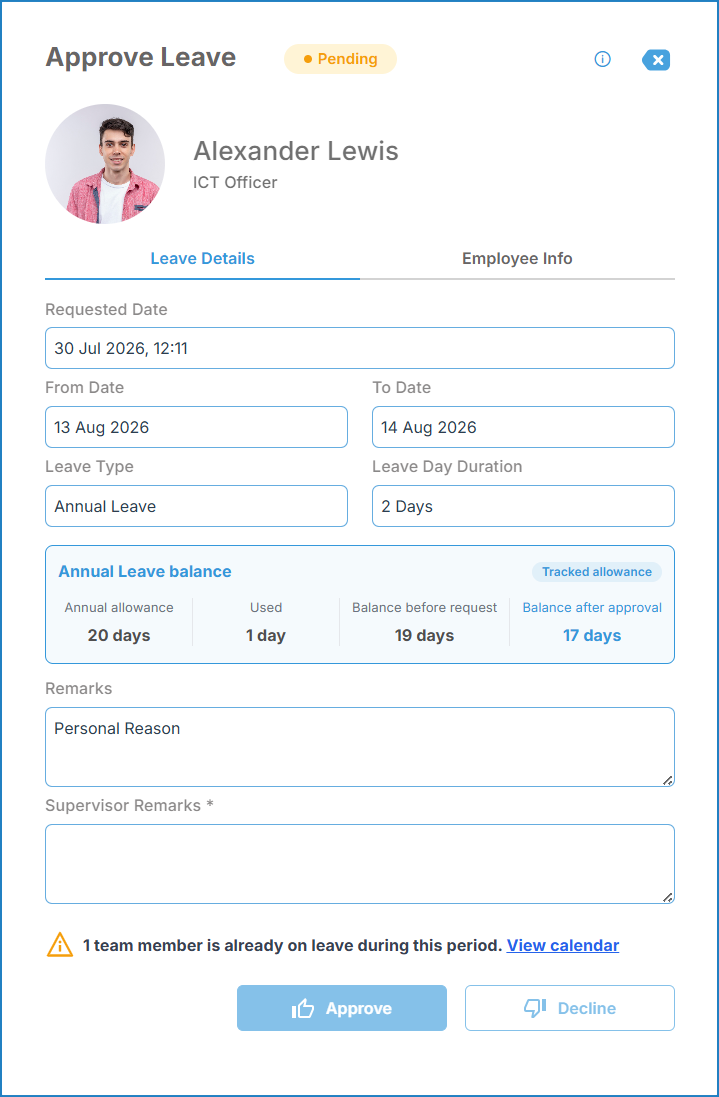This screenshot has width=719, height=1097.
Task: Click the warning triangle icon
Action: click(59, 944)
